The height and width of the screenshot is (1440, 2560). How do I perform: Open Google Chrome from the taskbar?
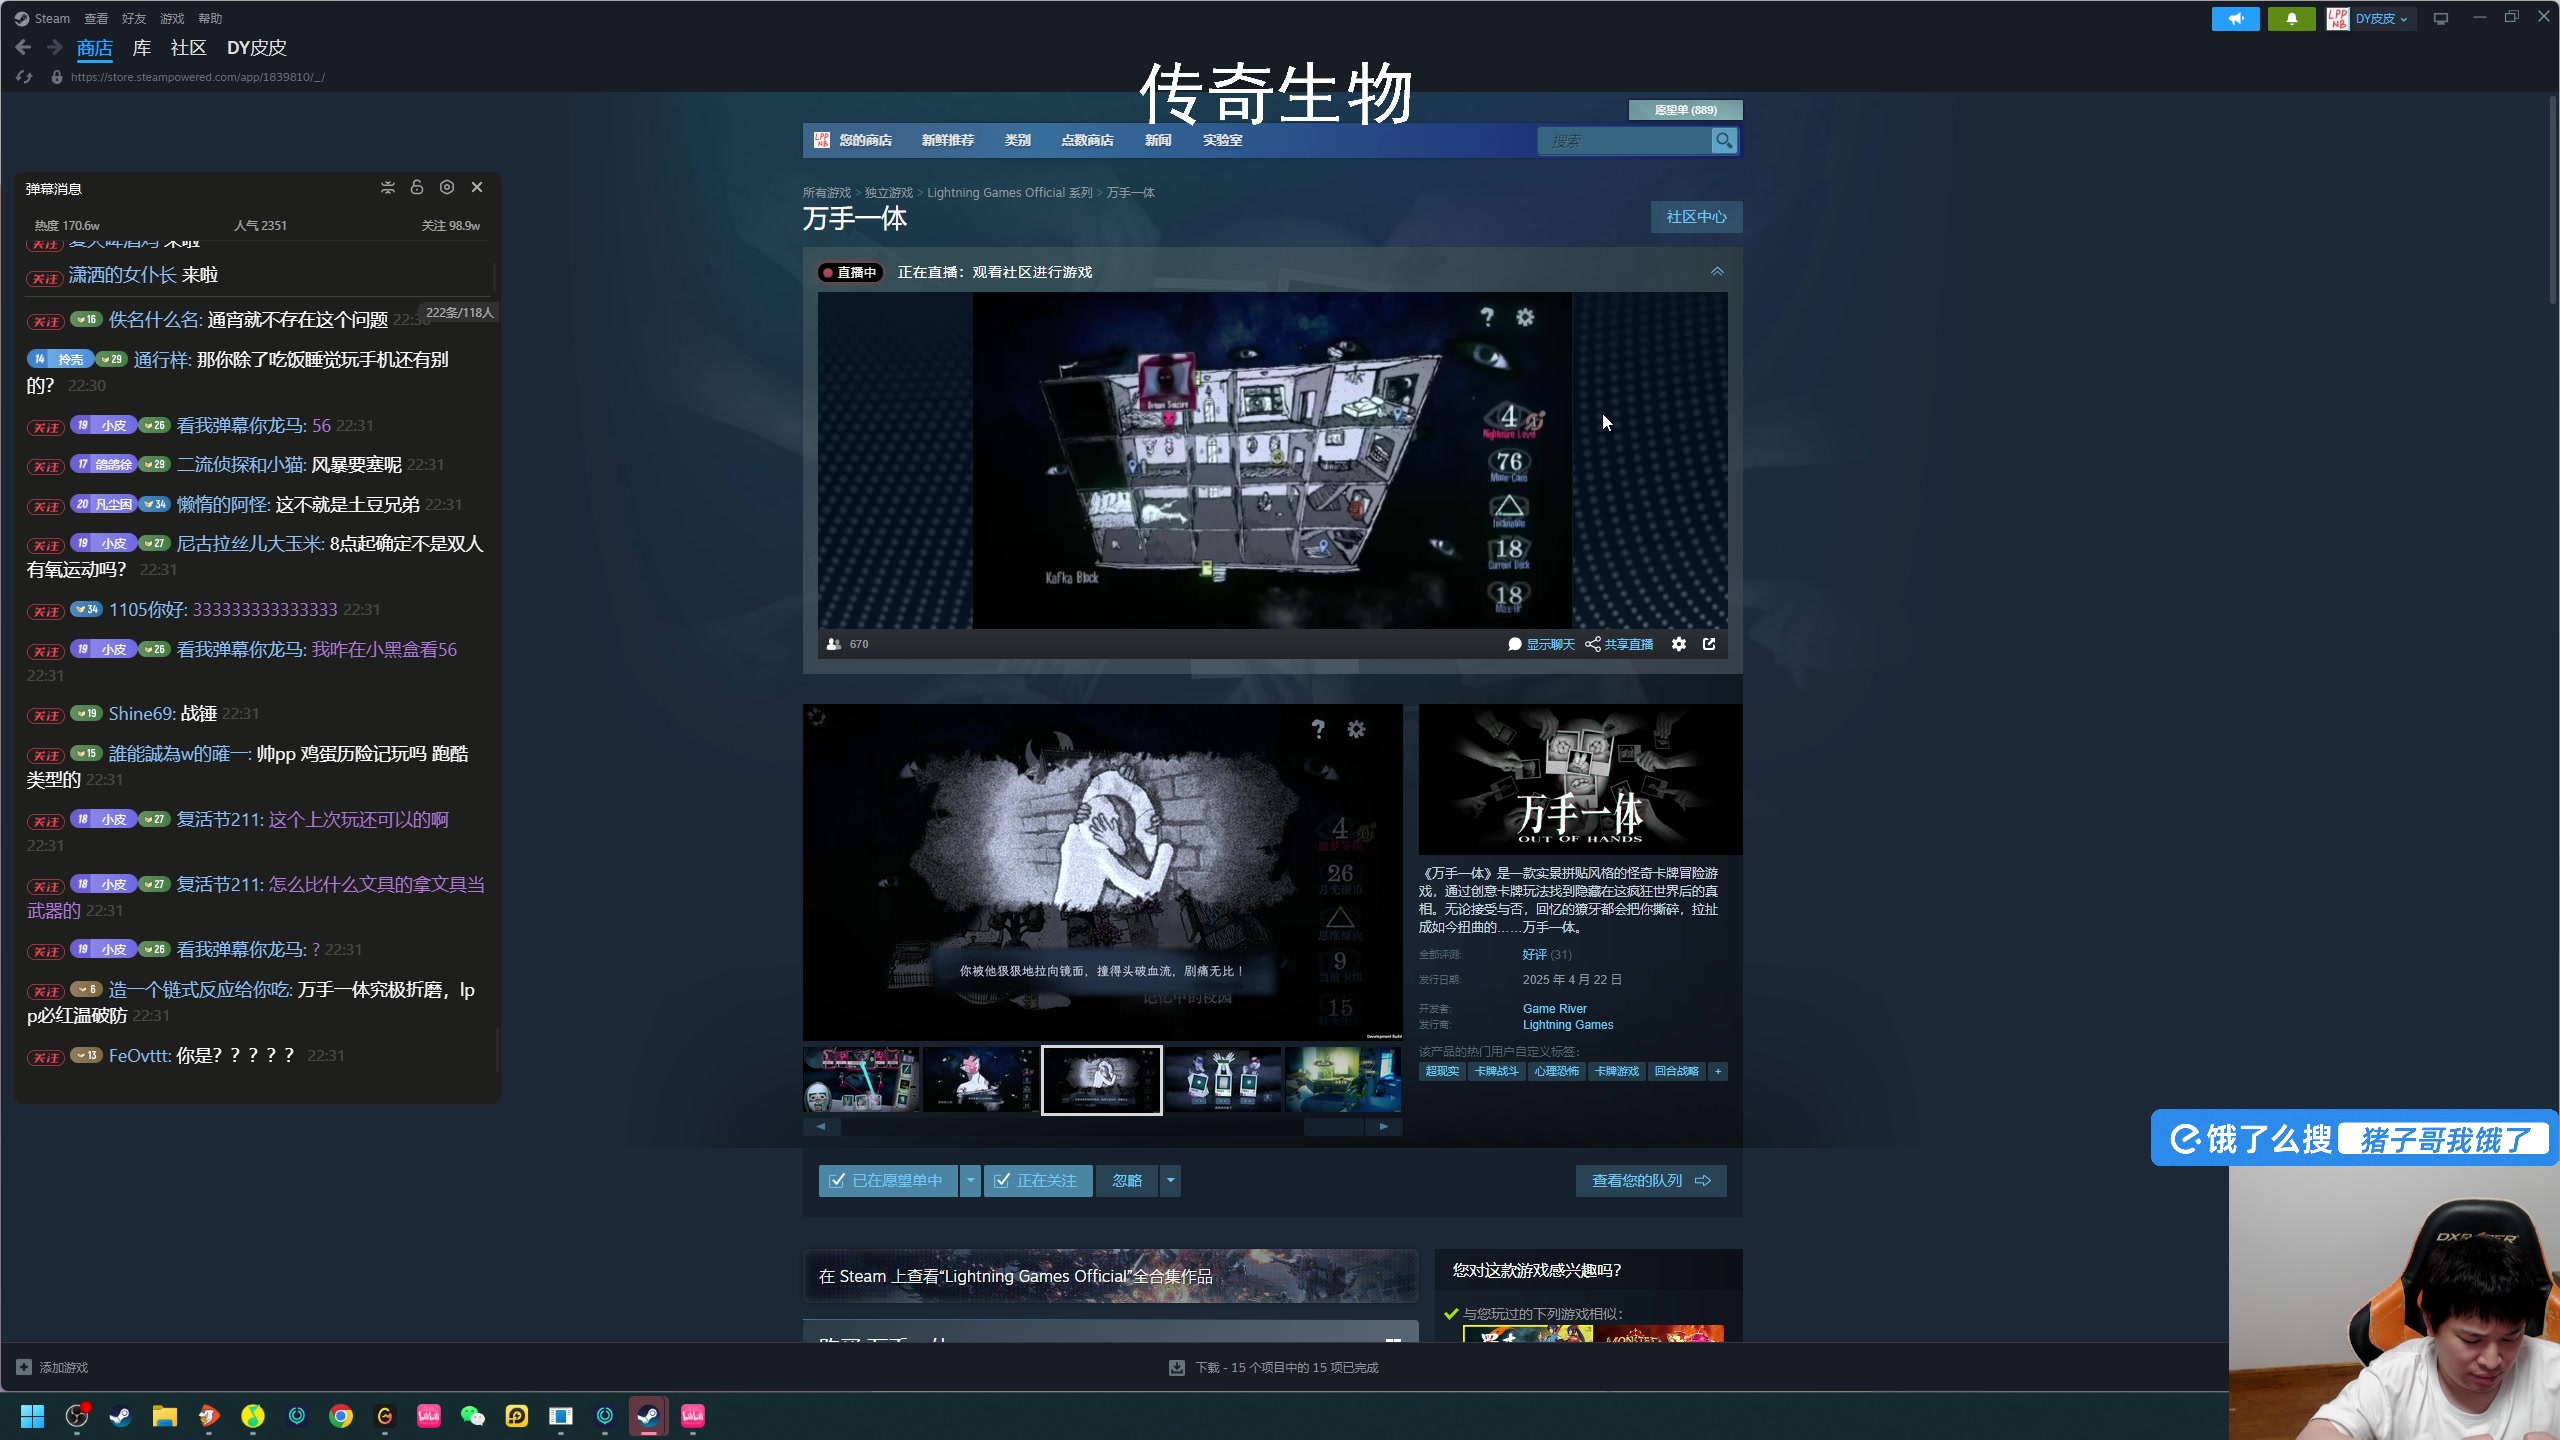tap(341, 1416)
